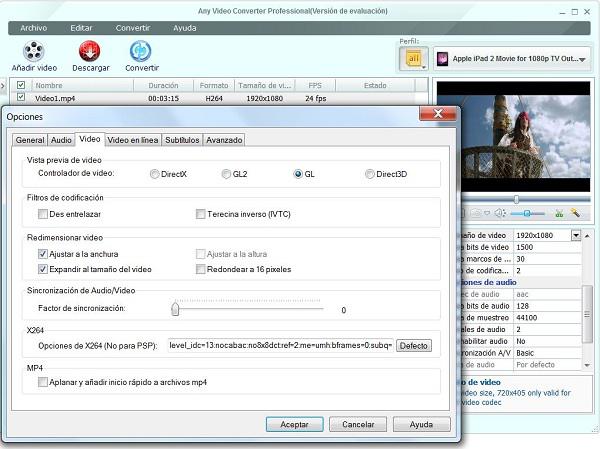The height and width of the screenshot is (449, 600).
Task: Click the Factor de sincronización slider handle
Action: click(175, 309)
